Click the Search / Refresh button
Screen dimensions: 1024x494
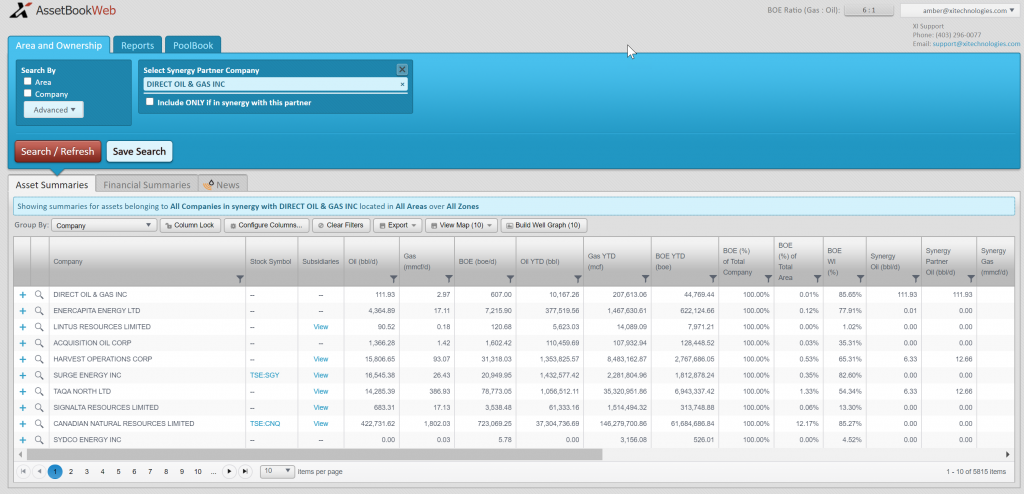pos(58,152)
